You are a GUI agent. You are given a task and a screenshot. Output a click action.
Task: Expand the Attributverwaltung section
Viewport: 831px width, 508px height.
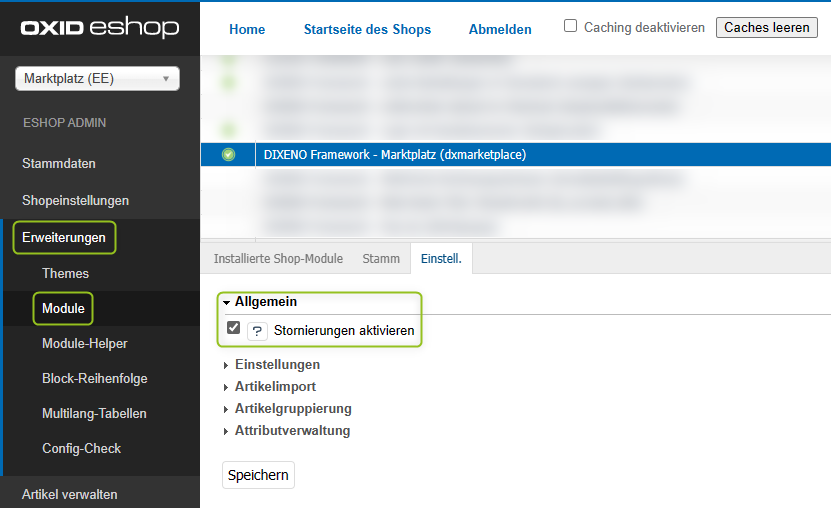pyautogui.click(x=287, y=431)
